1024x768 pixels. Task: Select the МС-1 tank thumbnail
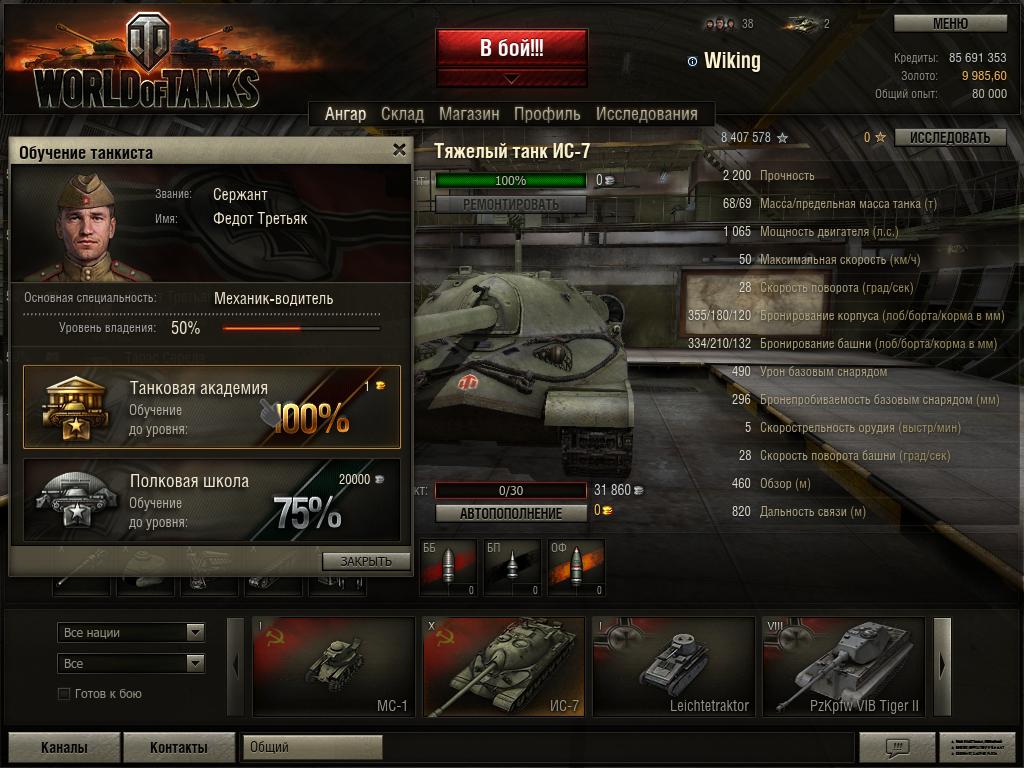click(334, 667)
